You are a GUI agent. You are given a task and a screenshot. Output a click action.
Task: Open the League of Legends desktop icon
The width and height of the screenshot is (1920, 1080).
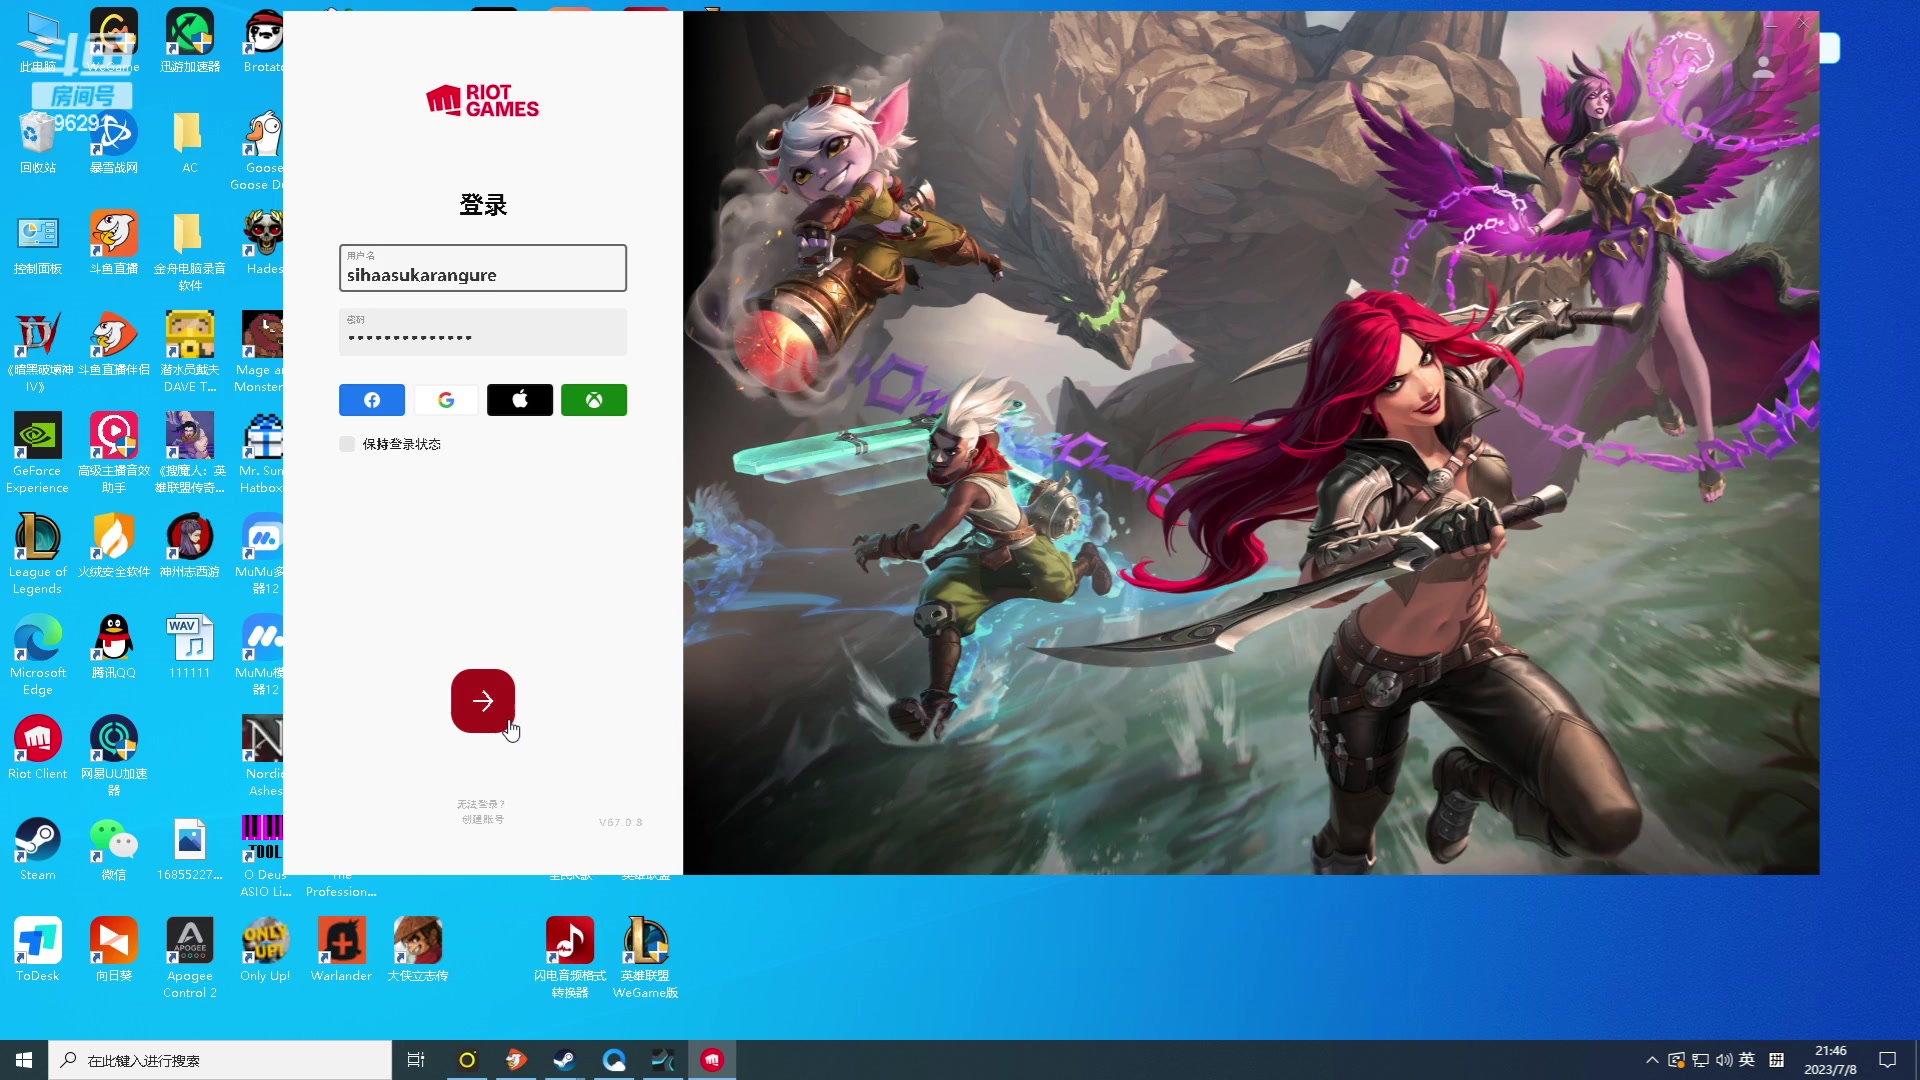pos(38,539)
